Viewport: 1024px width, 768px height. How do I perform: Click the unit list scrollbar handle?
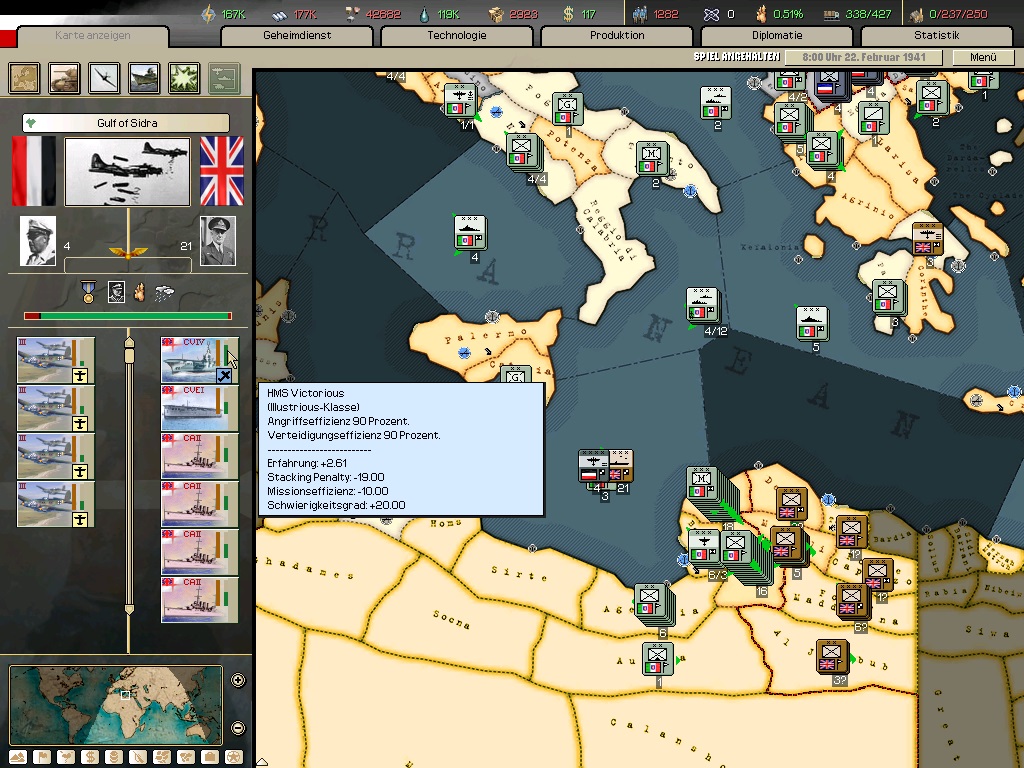tap(128, 345)
